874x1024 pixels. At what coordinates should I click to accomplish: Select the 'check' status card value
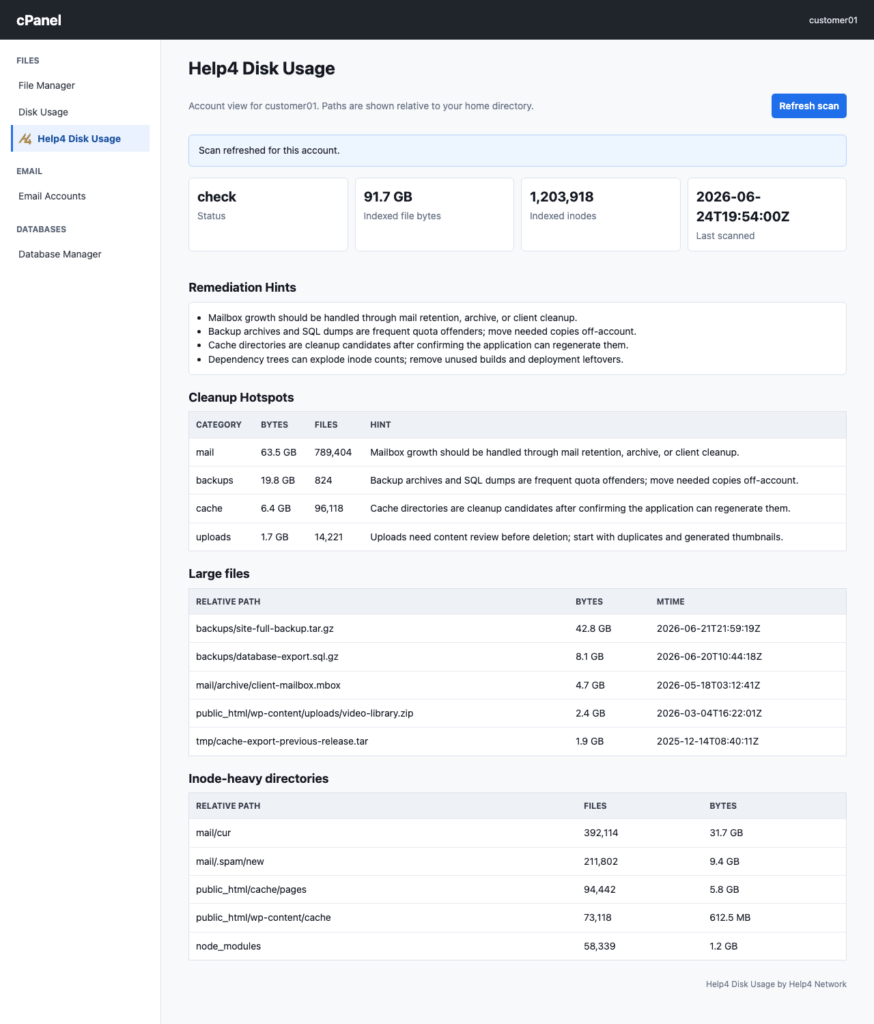217,197
